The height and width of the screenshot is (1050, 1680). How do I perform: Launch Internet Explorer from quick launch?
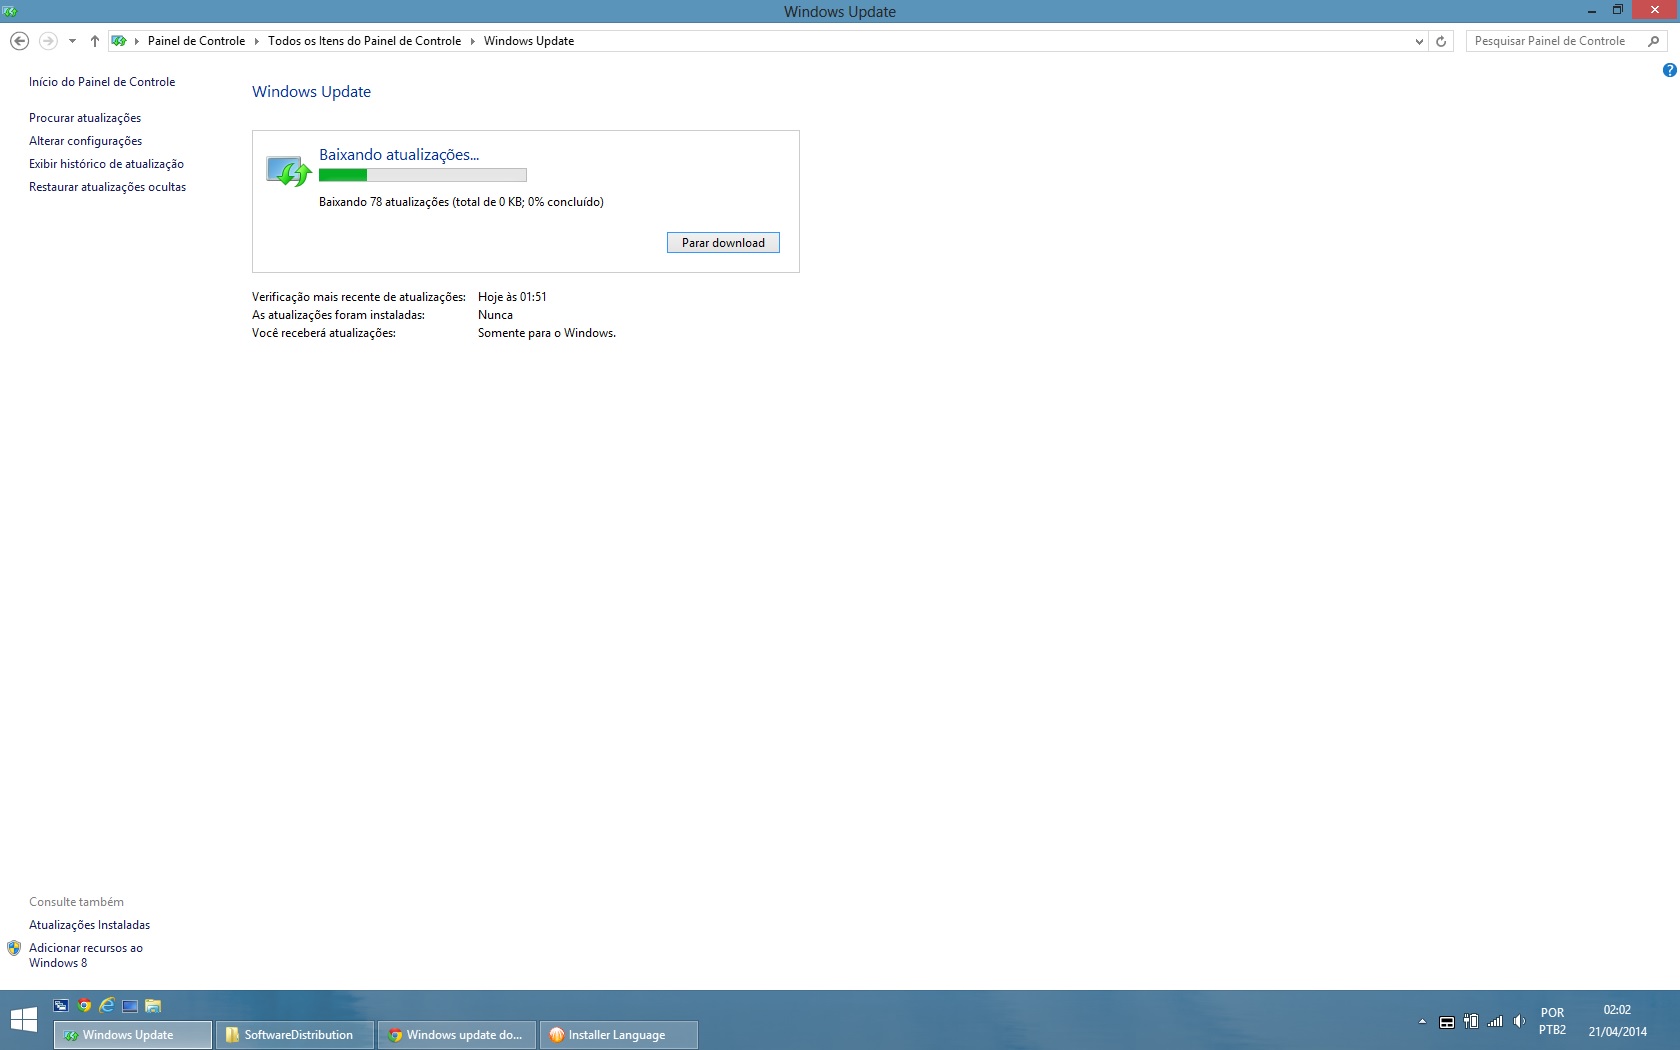click(x=107, y=1006)
